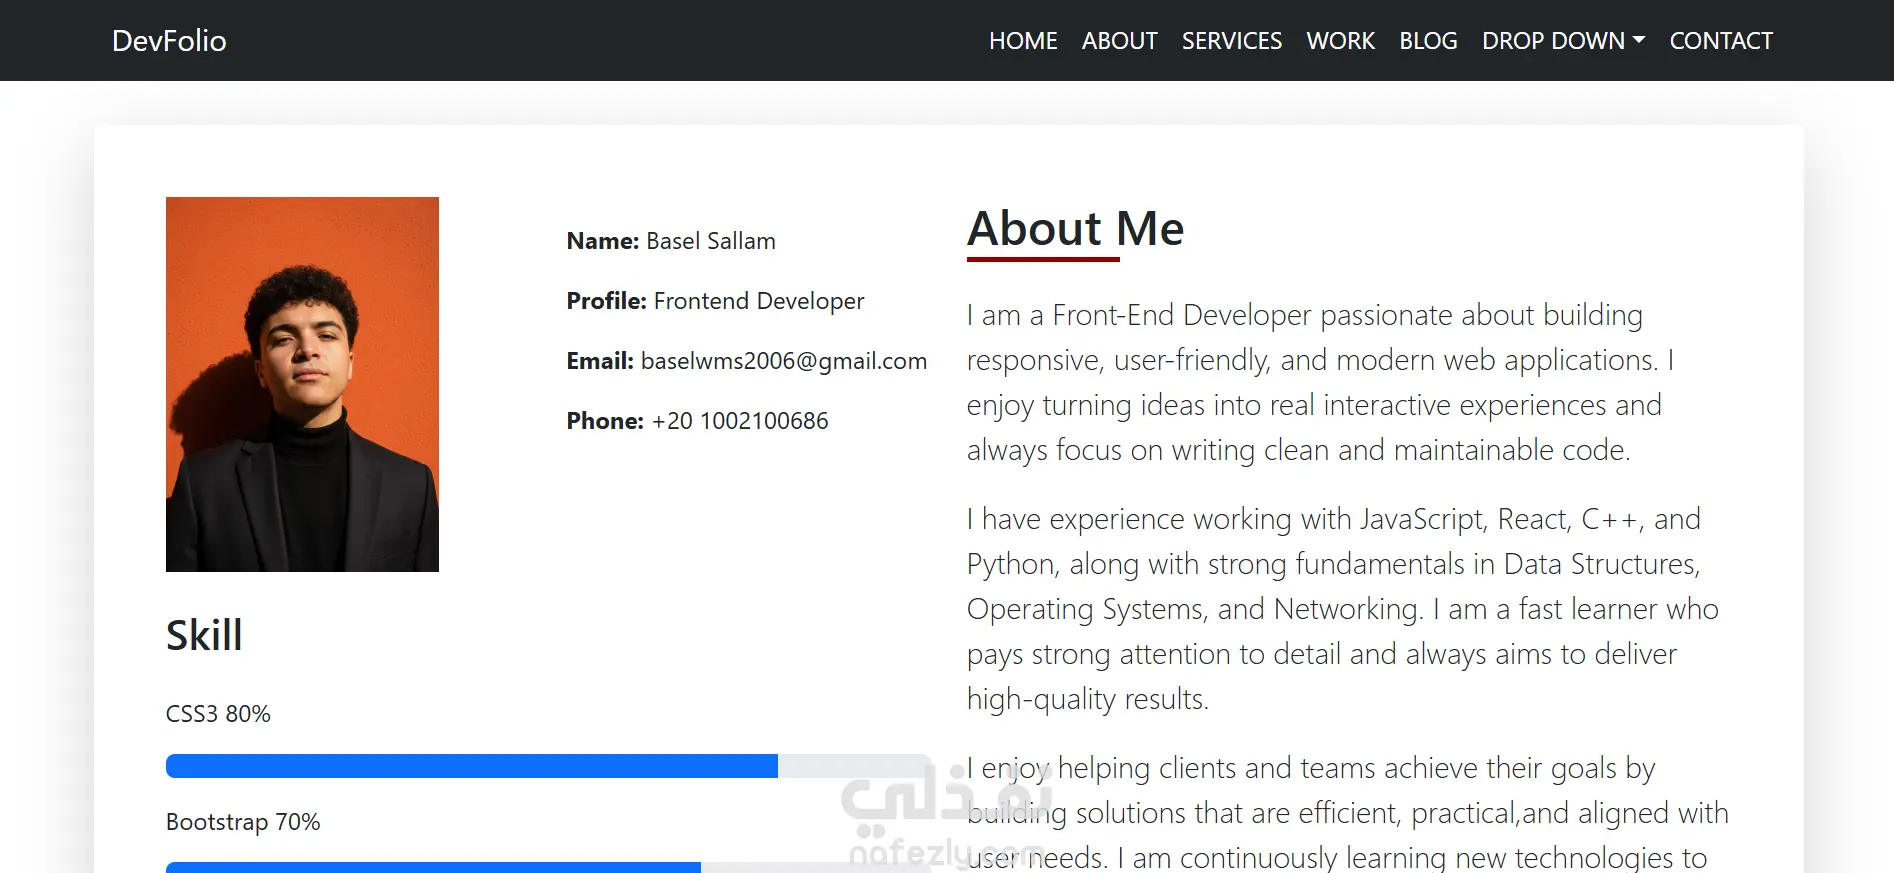
Task: Open the WORK nav link
Action: pos(1341,41)
